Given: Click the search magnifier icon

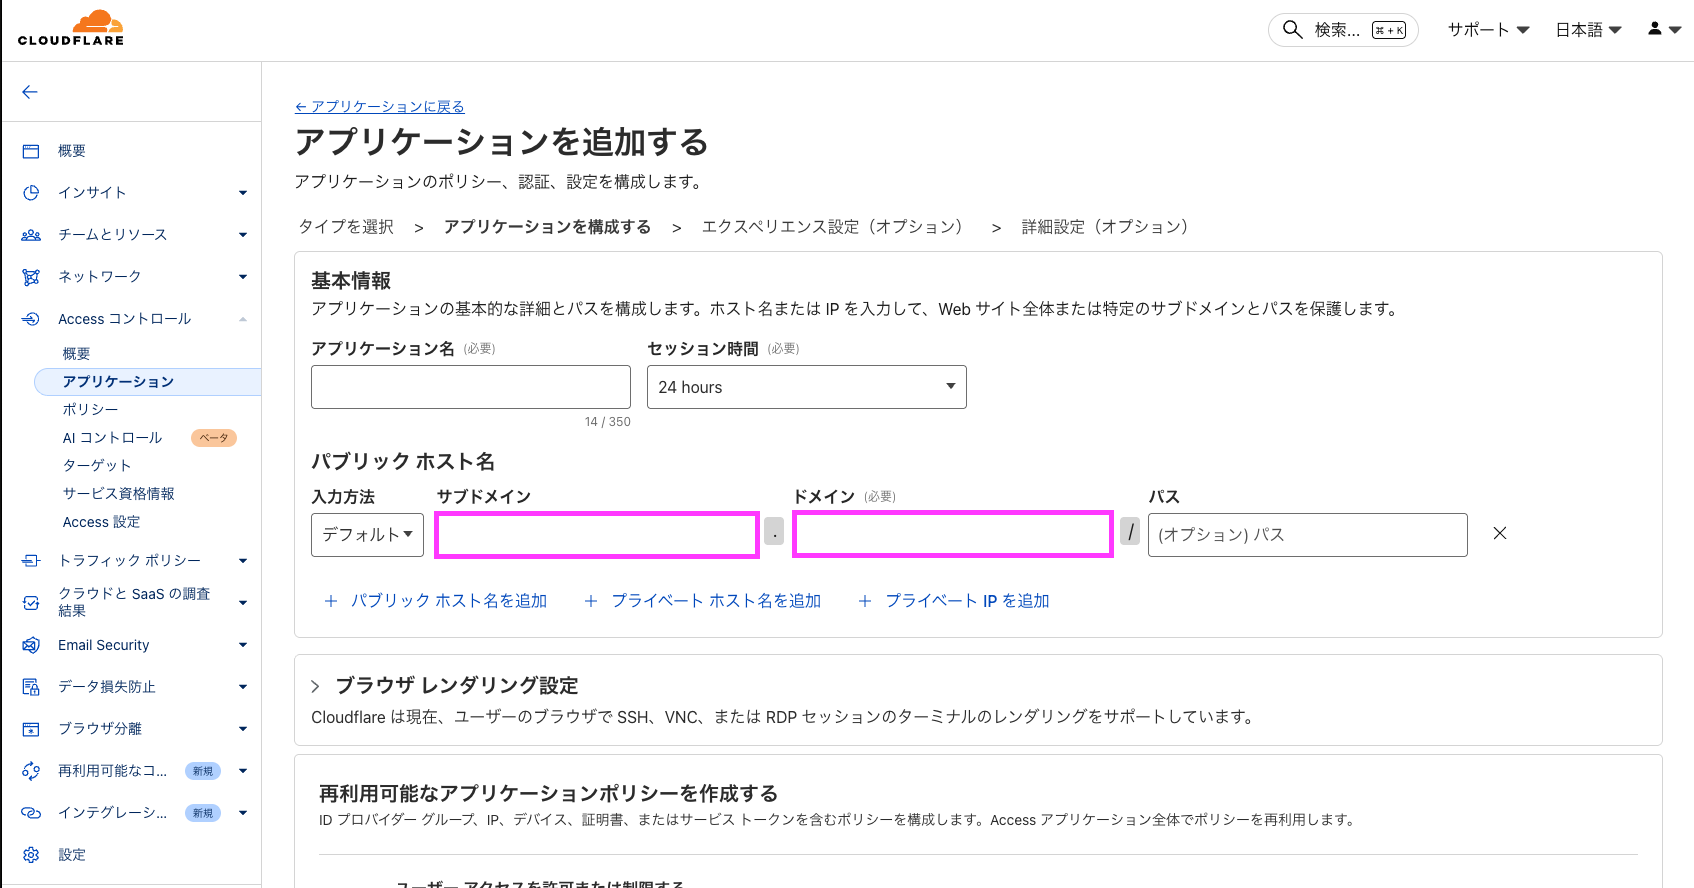Looking at the screenshot, I should pos(1292,29).
